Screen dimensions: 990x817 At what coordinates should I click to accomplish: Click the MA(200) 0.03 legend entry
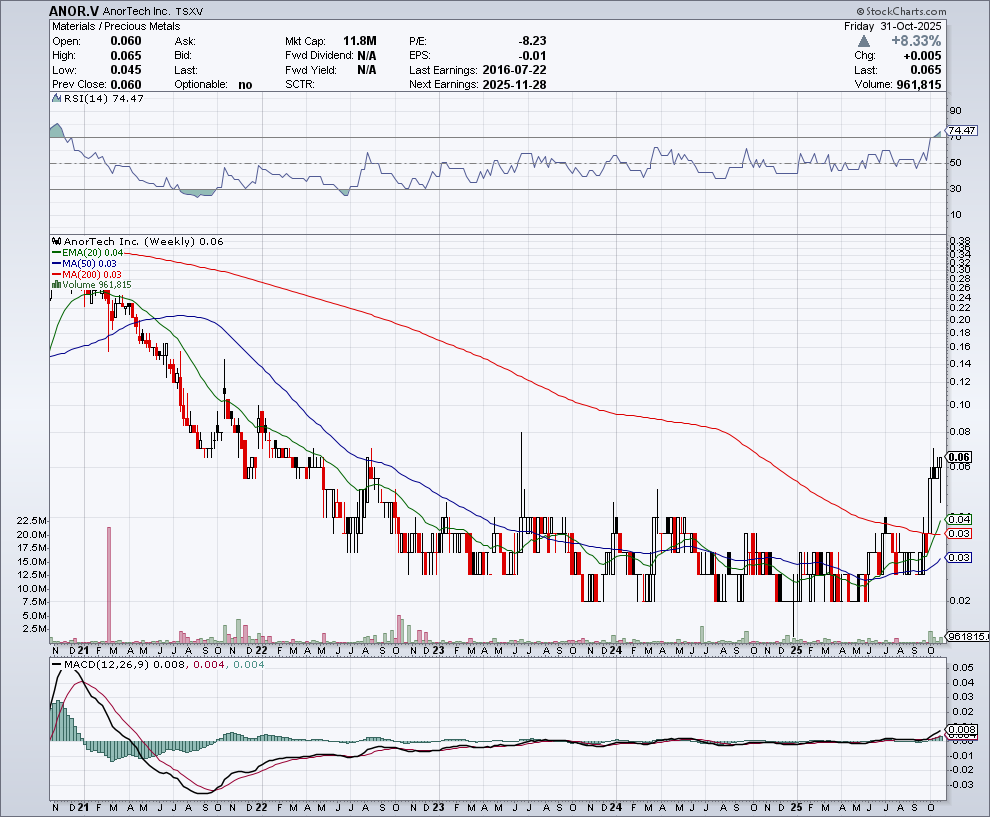[92, 274]
